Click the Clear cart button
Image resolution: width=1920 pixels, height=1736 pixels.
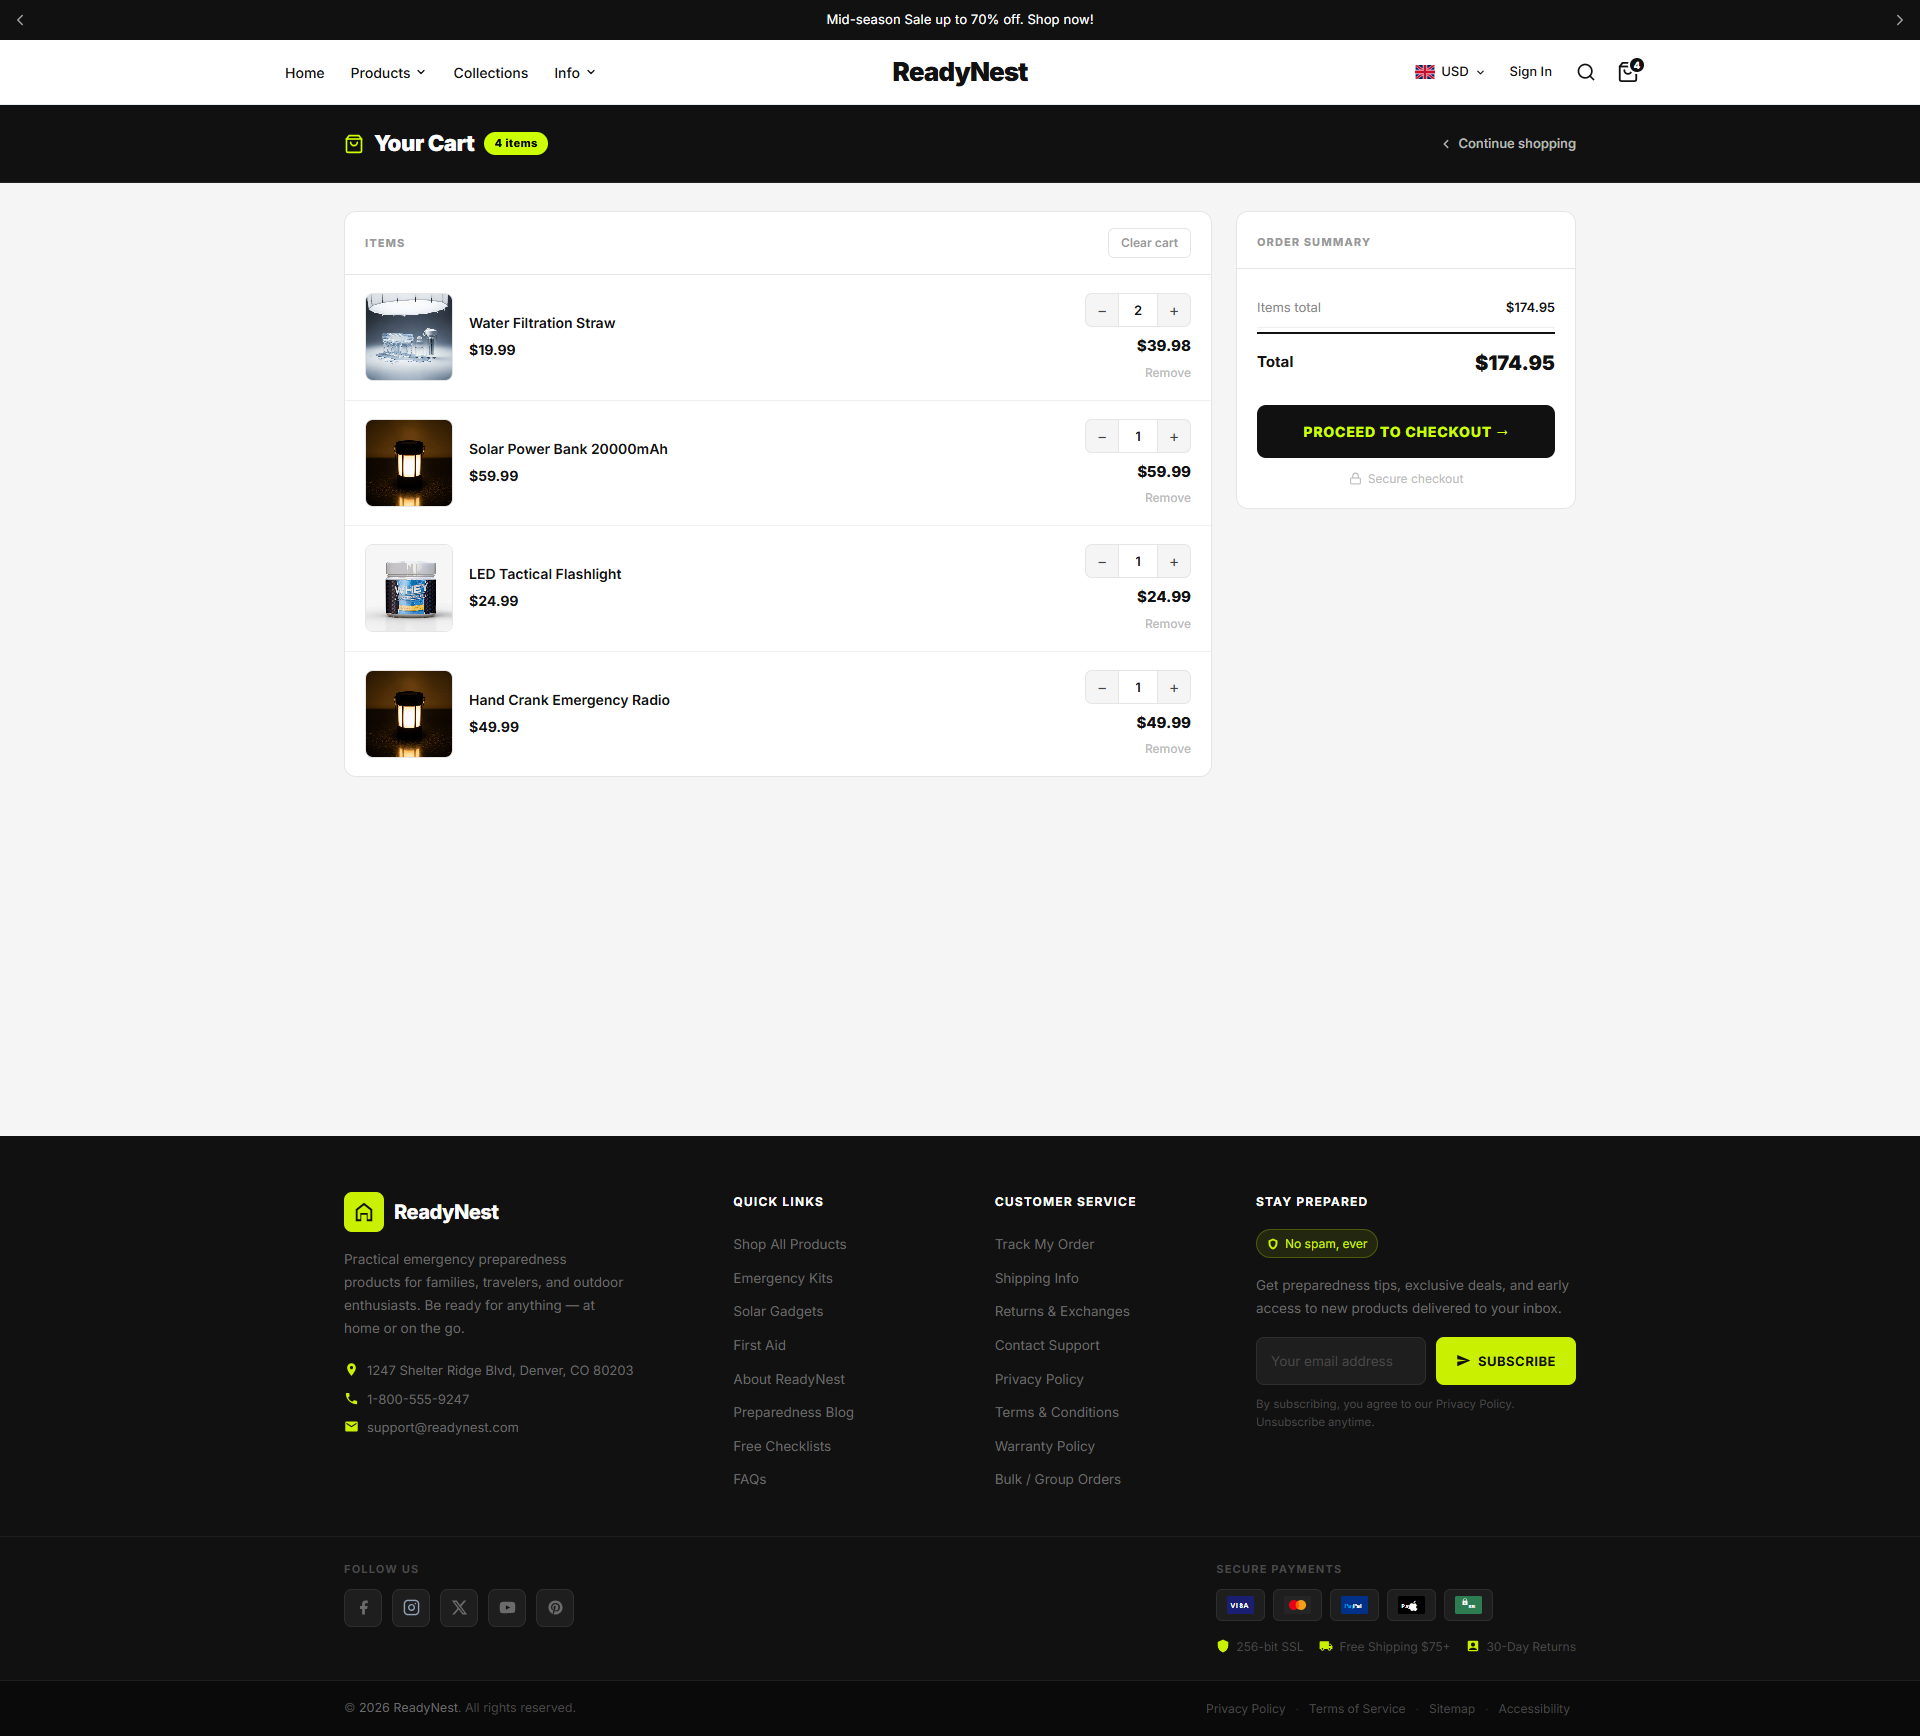pyautogui.click(x=1149, y=243)
